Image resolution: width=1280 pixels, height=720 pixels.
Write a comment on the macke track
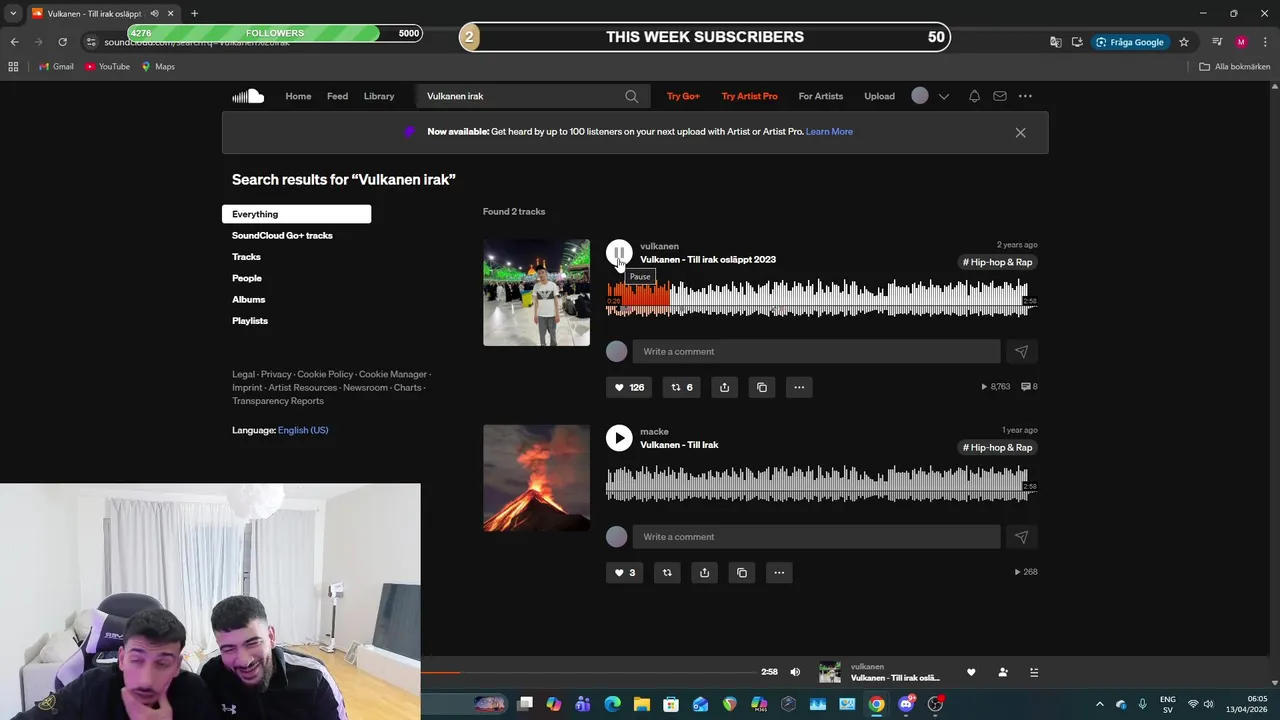coord(816,537)
